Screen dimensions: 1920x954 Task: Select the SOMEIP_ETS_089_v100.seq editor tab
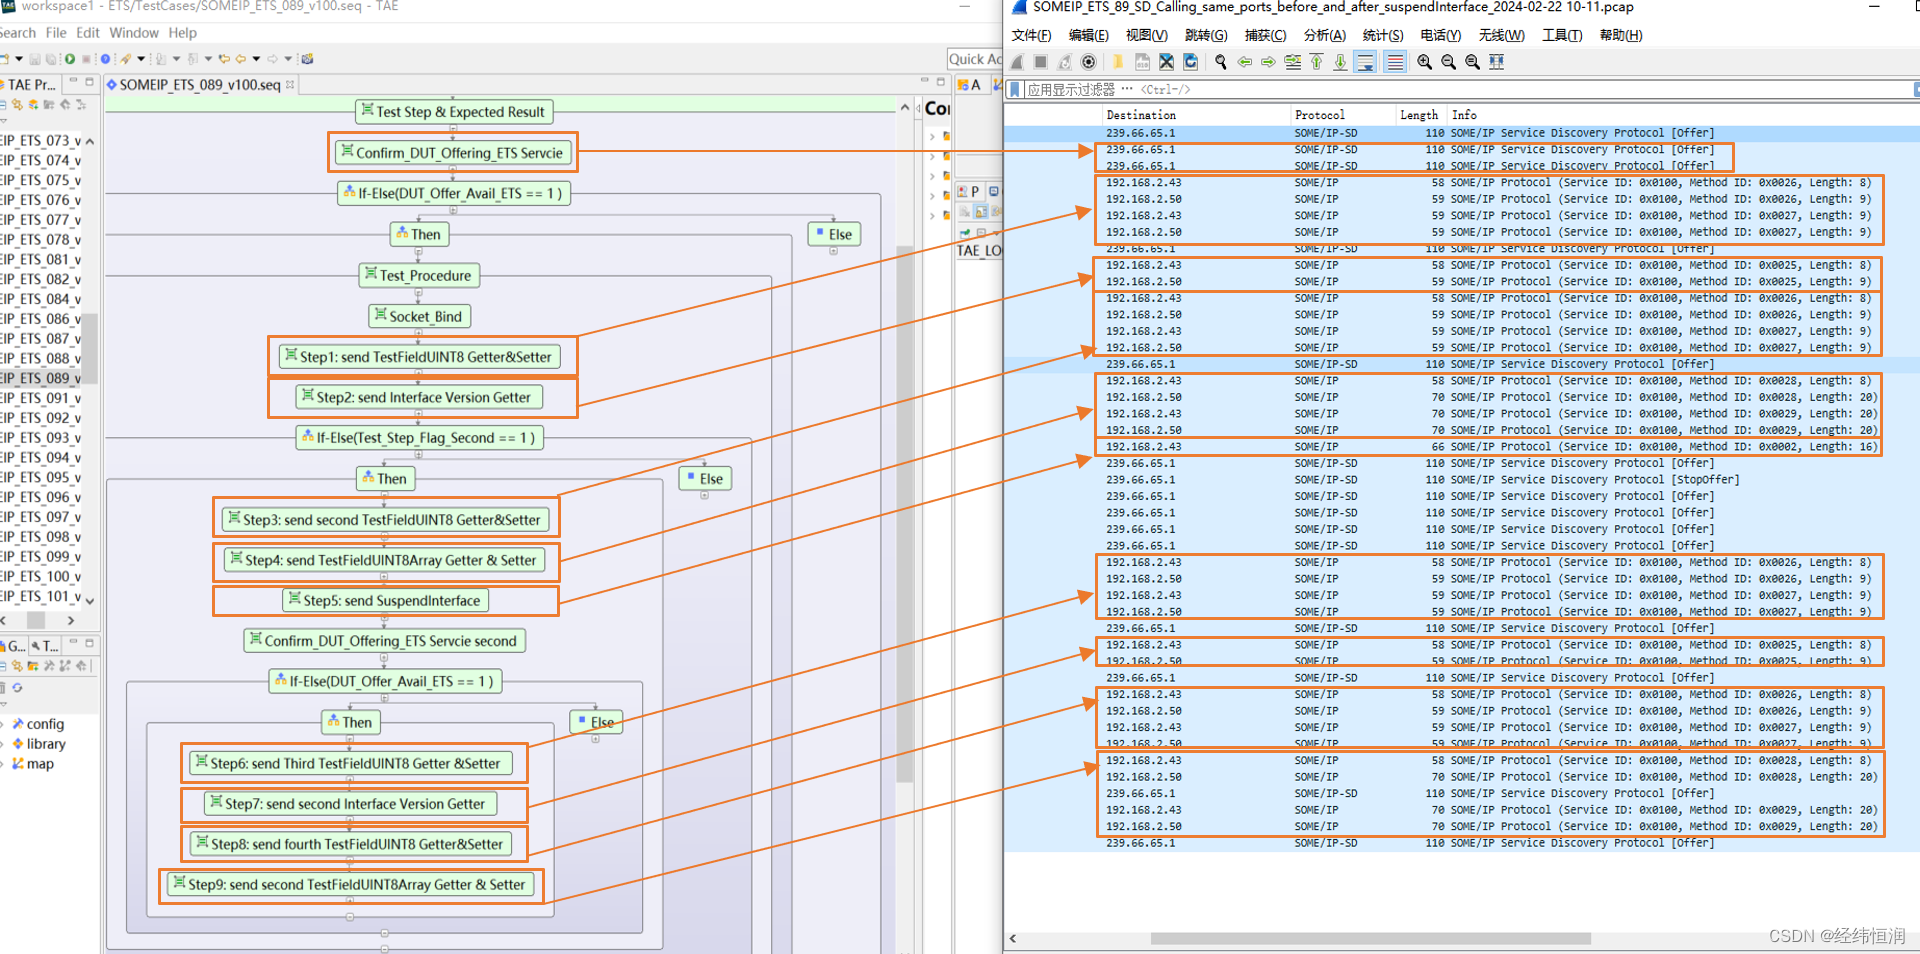(200, 85)
